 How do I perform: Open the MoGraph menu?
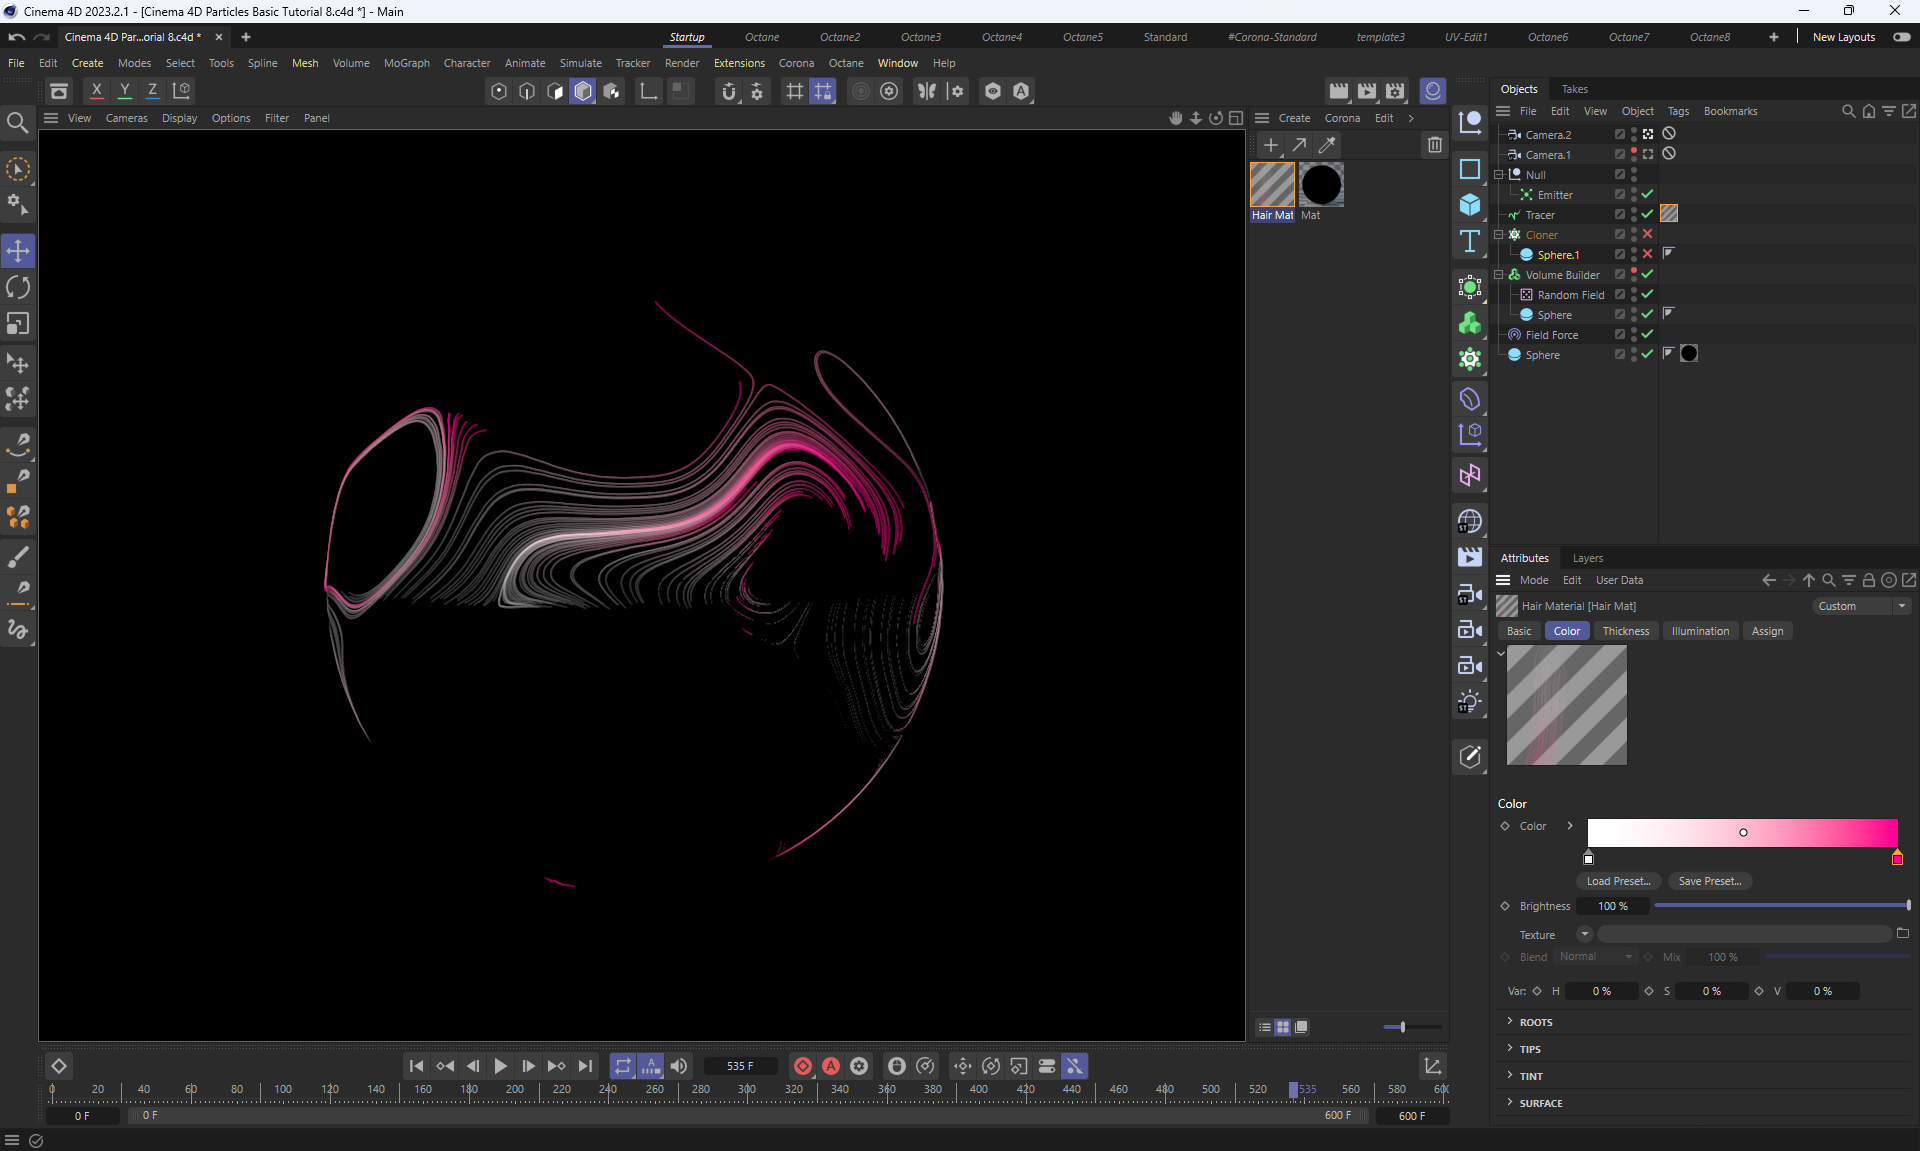point(406,63)
